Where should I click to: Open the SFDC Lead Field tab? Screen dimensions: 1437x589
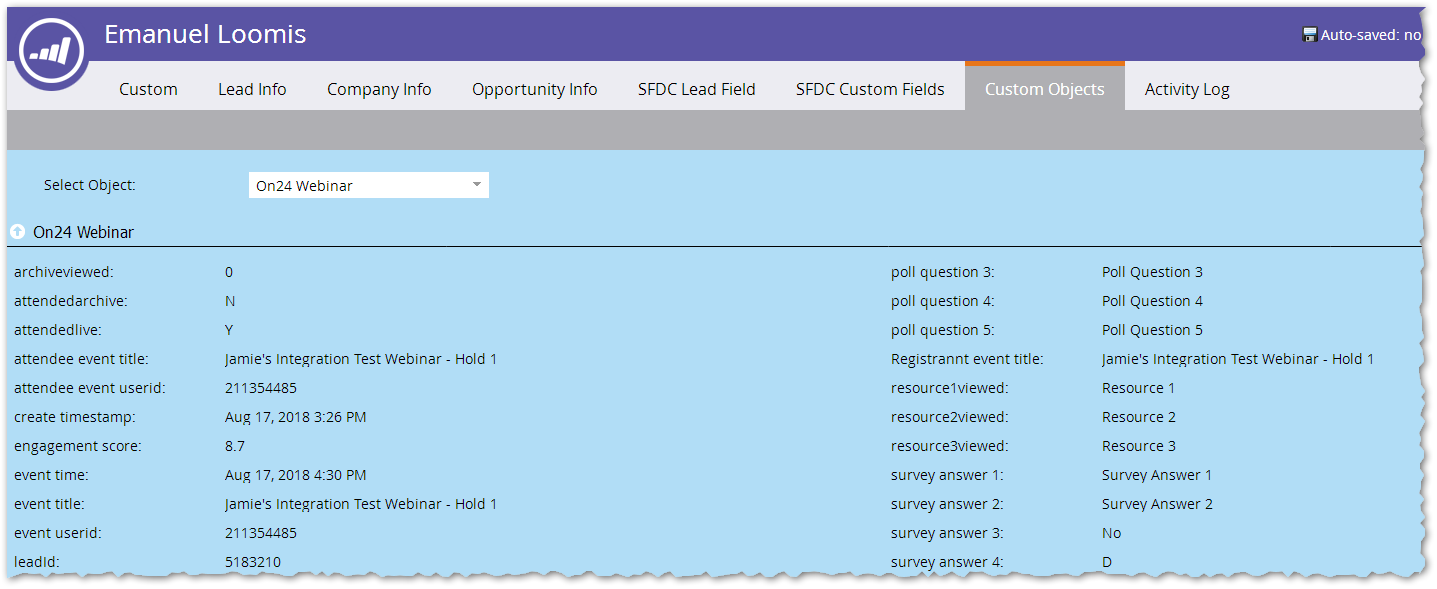point(697,89)
